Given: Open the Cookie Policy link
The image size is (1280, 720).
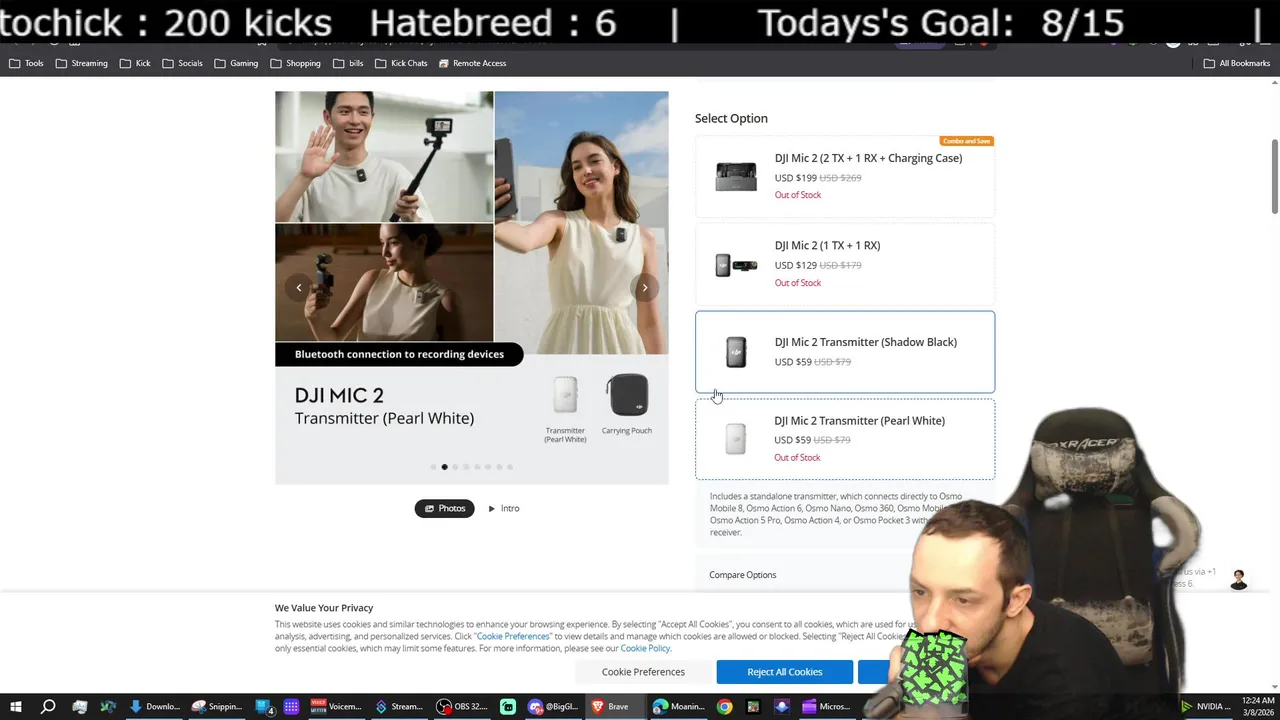Looking at the screenshot, I should [645, 648].
